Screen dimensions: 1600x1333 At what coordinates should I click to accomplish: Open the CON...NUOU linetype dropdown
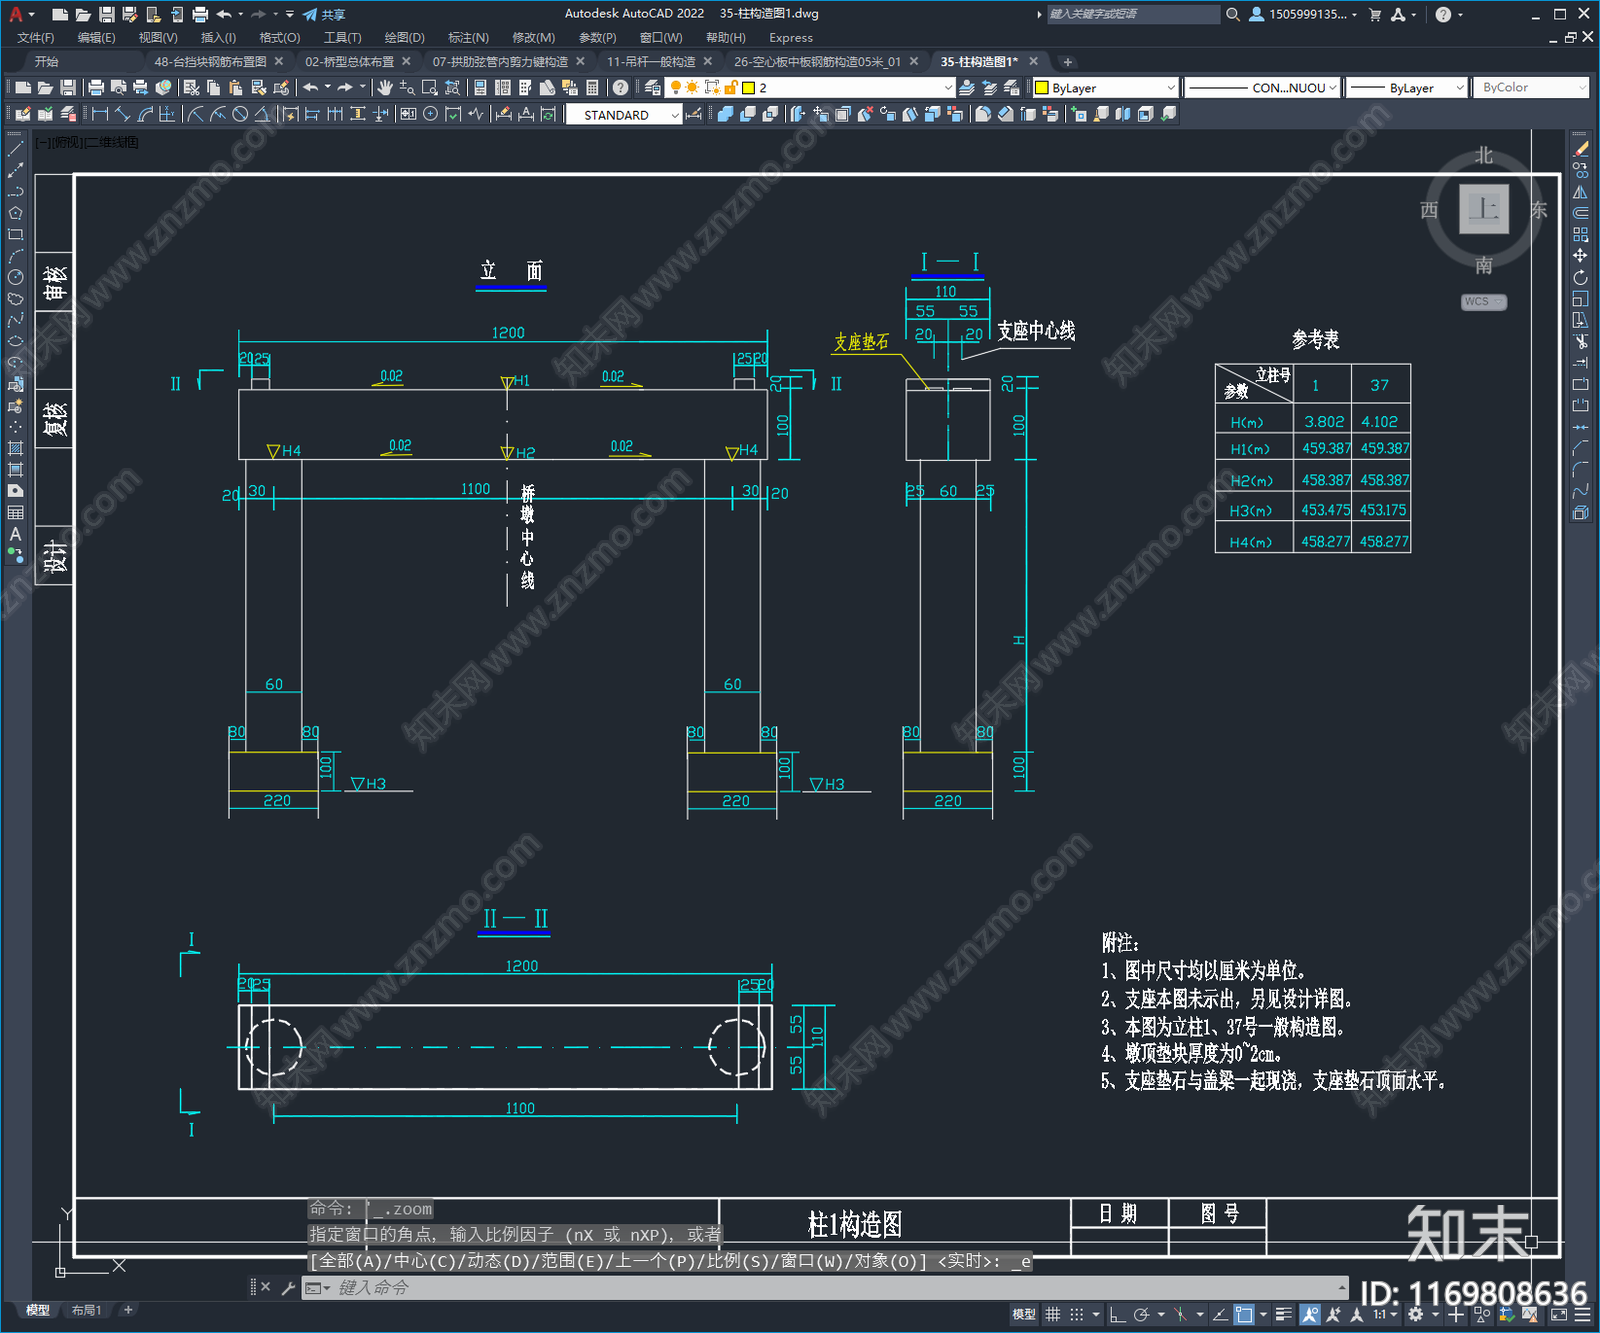pyautogui.click(x=1263, y=88)
